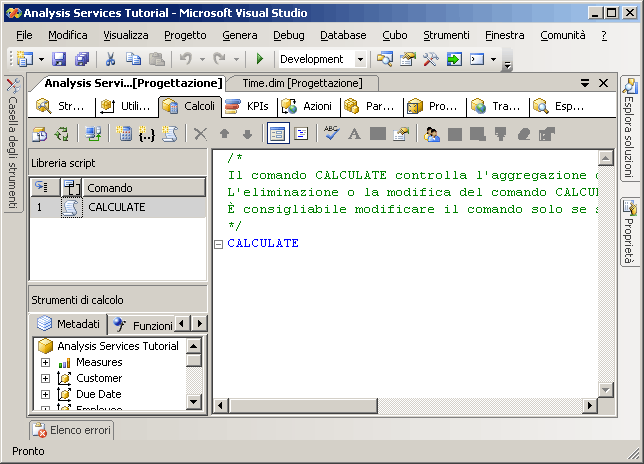Open the active documents list dropdown
This screenshot has width=644, height=464.
585,83
